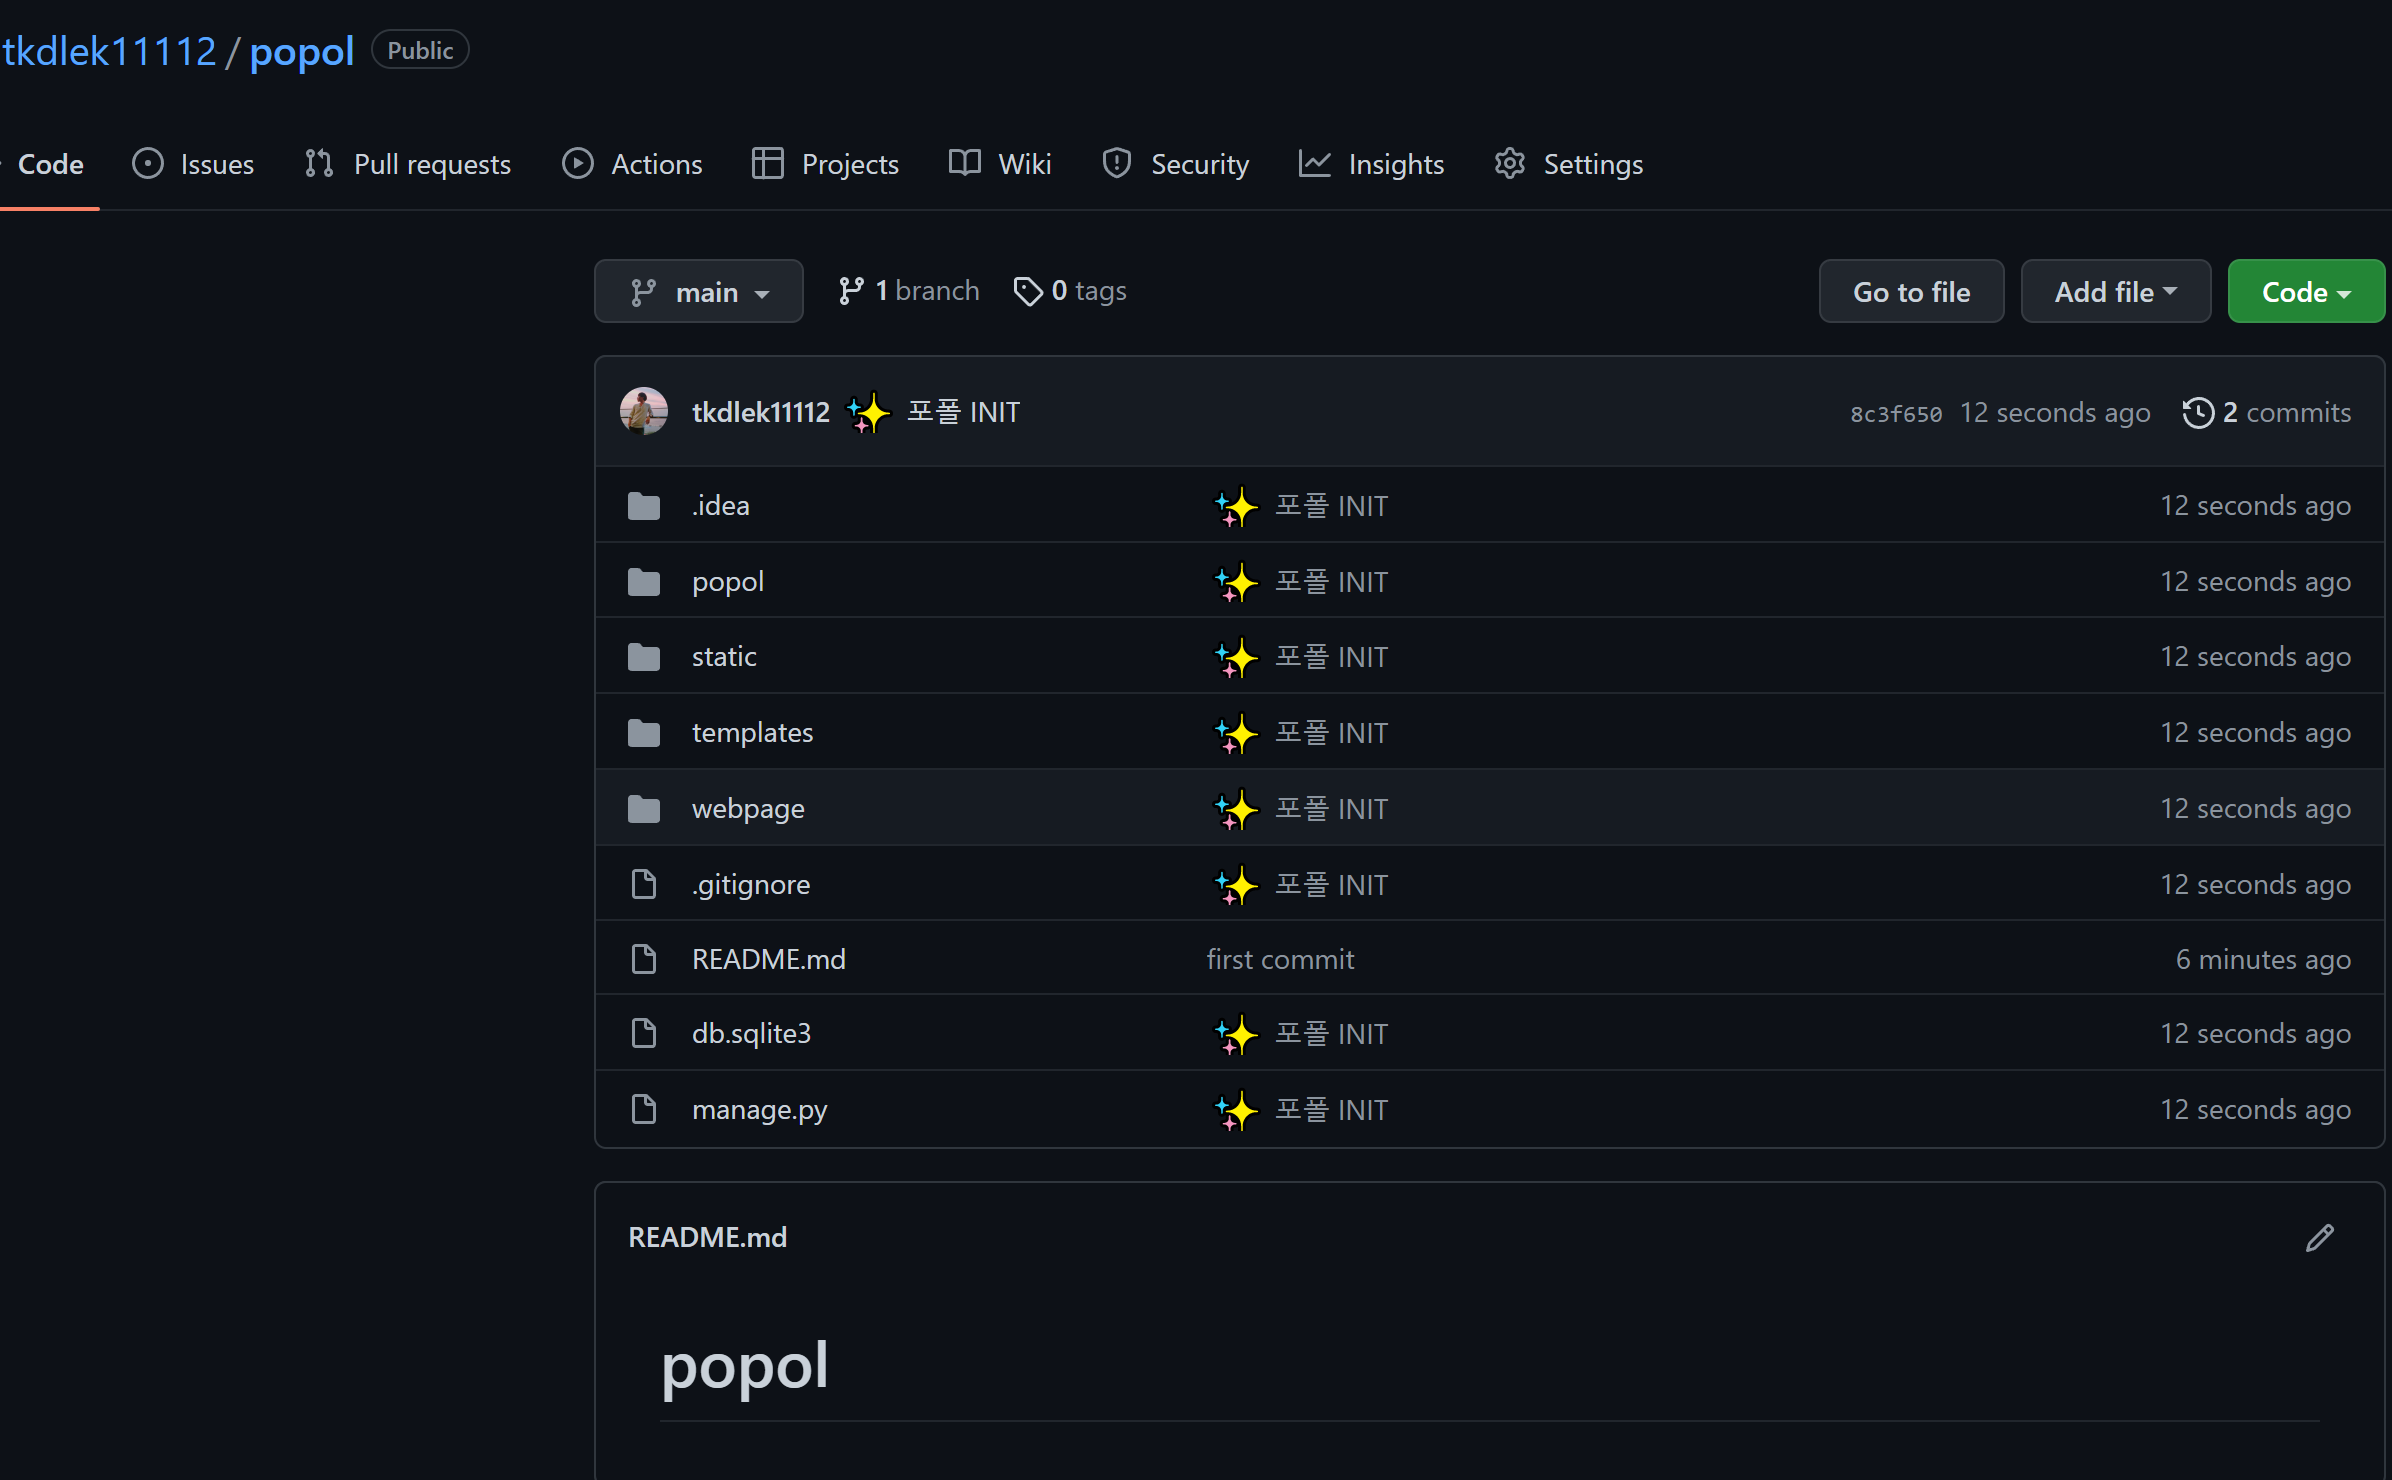Open the popol repository title link

point(301,52)
